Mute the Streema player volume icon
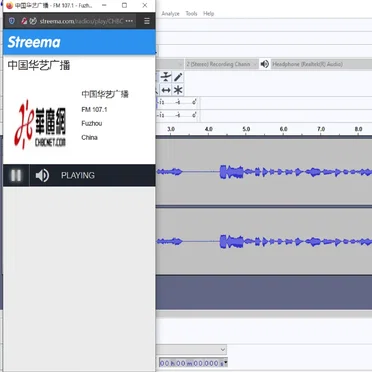 tap(42, 175)
